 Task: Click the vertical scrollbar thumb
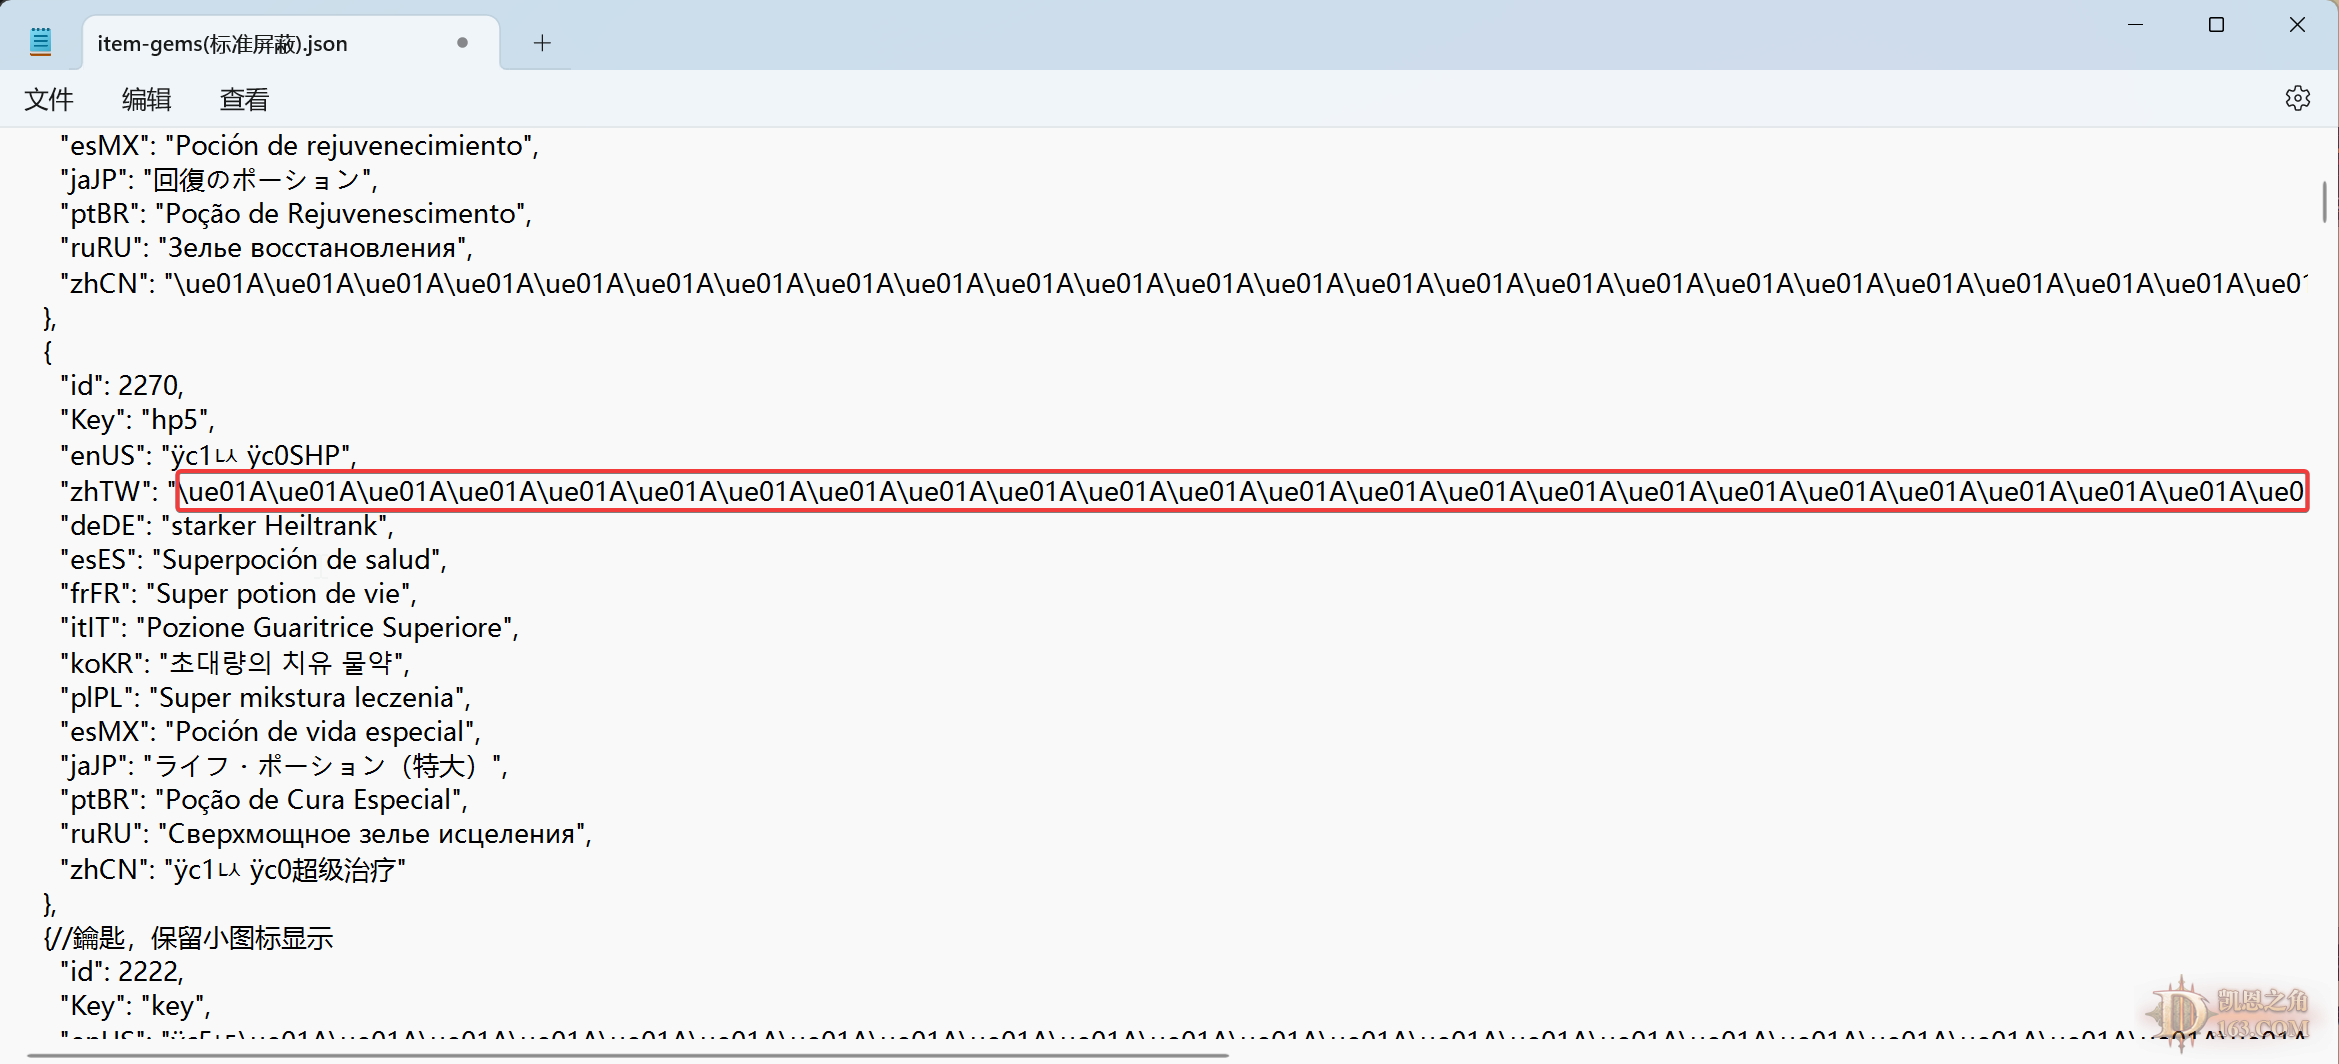2325,202
